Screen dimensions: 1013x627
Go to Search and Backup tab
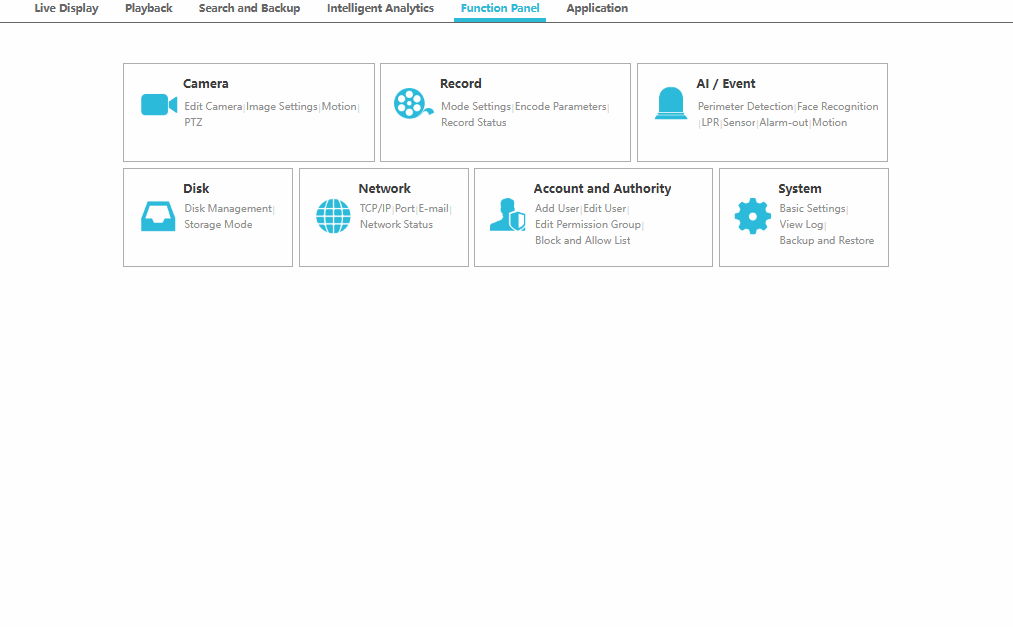[x=249, y=9]
